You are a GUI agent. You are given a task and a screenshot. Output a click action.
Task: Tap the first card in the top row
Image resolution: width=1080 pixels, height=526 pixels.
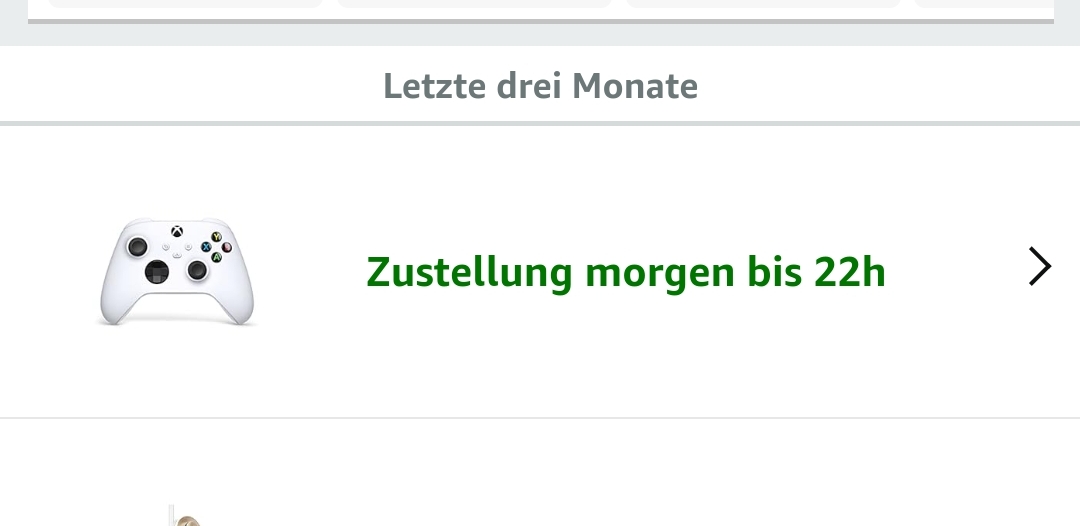tap(185, 3)
